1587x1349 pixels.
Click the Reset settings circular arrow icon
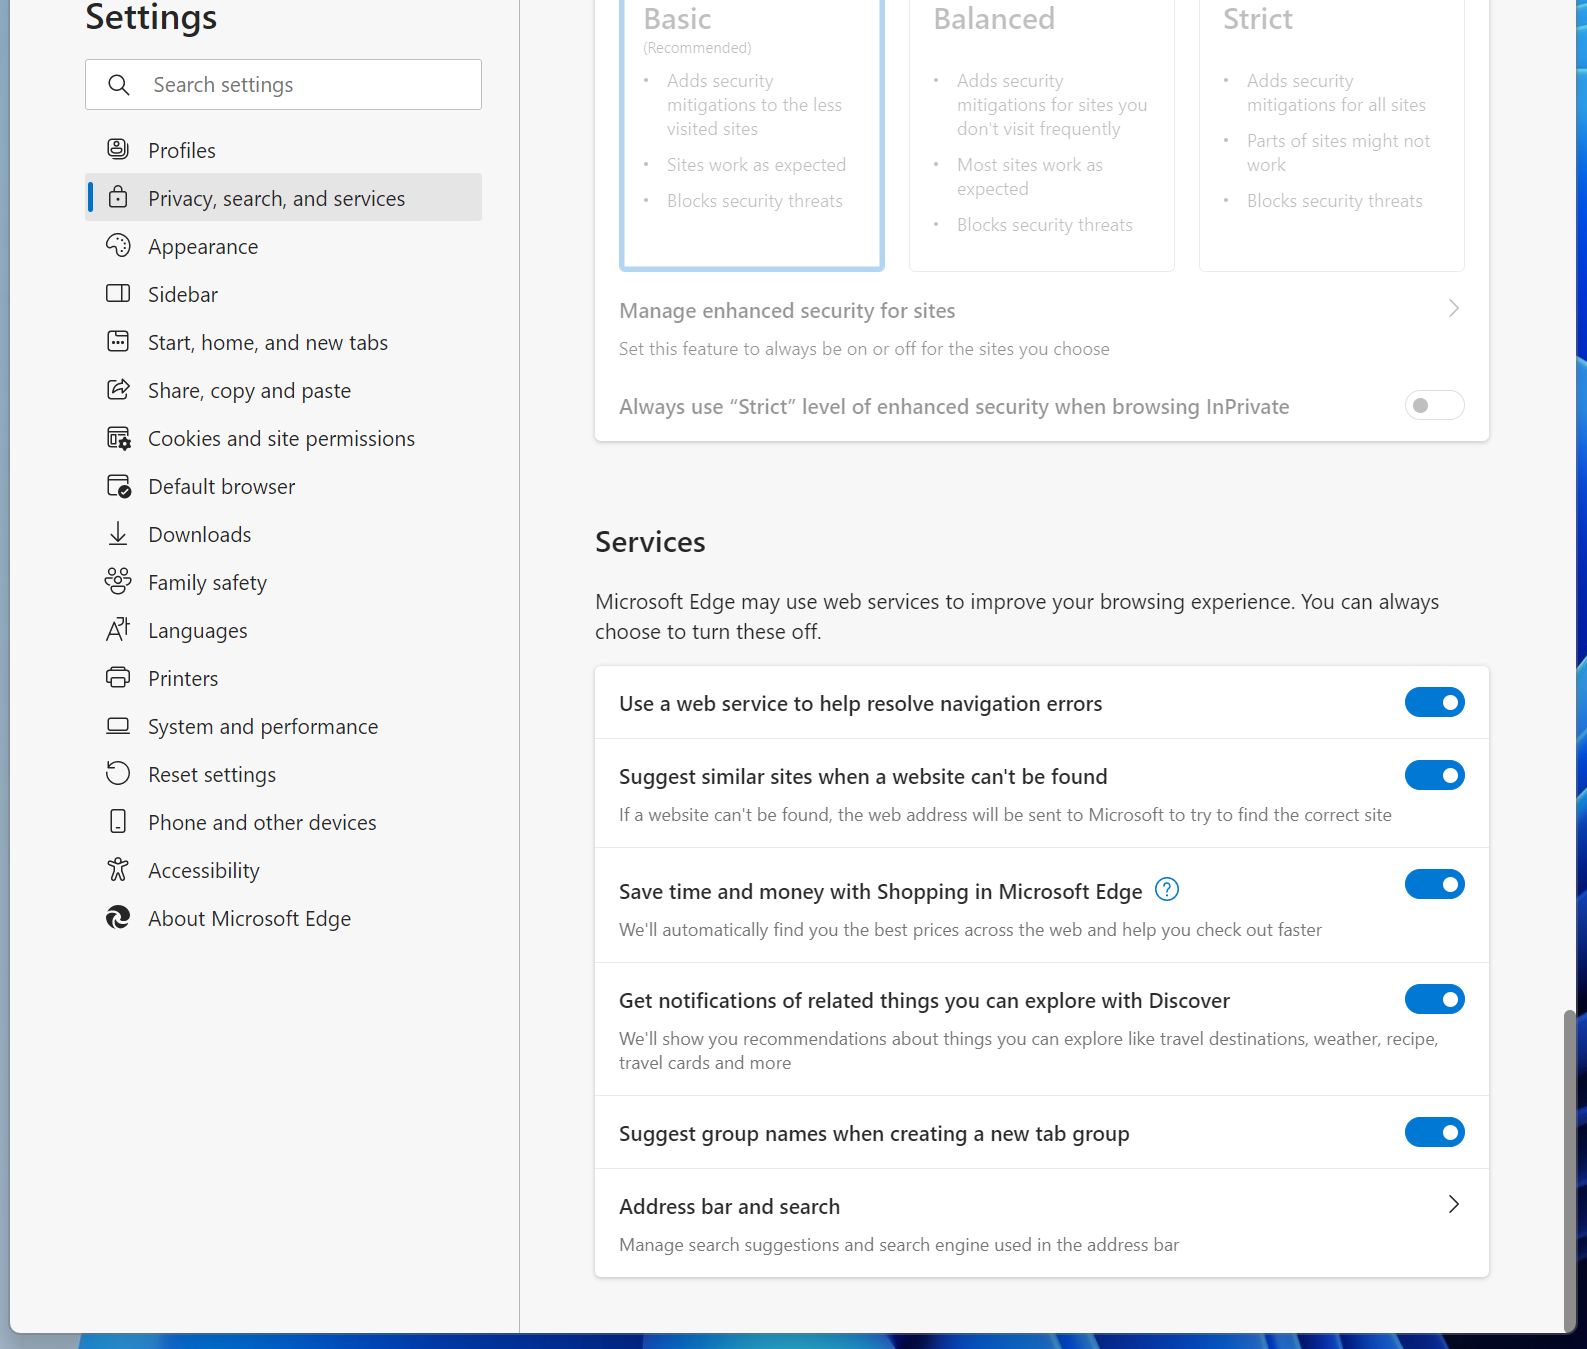click(118, 774)
